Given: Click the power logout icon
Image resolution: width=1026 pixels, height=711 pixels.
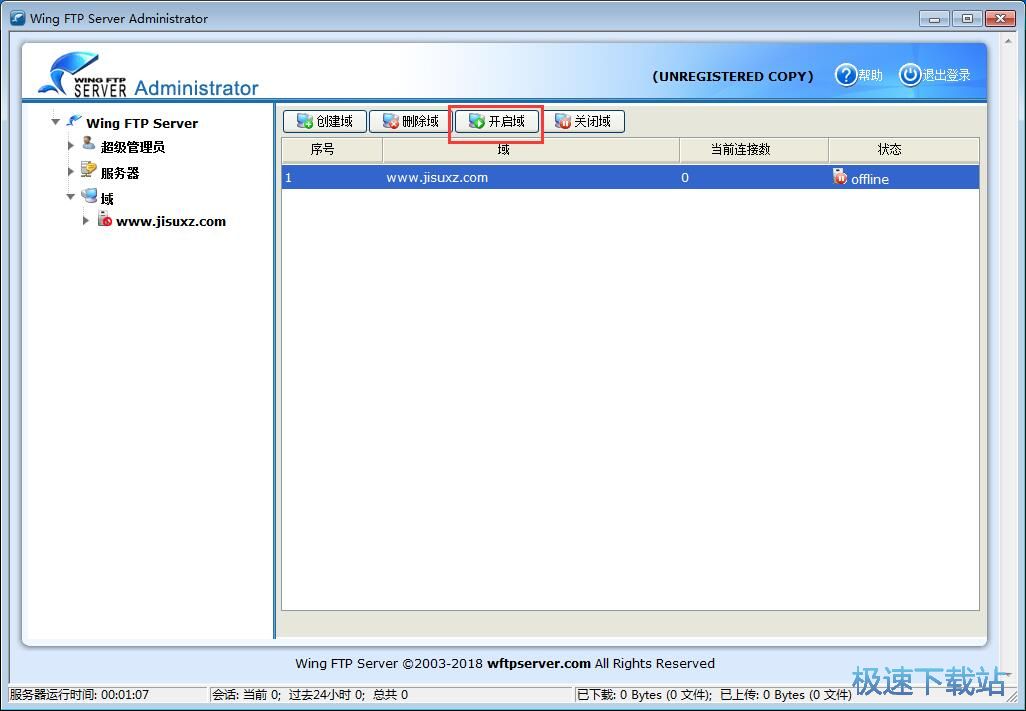Looking at the screenshot, I should 910,75.
